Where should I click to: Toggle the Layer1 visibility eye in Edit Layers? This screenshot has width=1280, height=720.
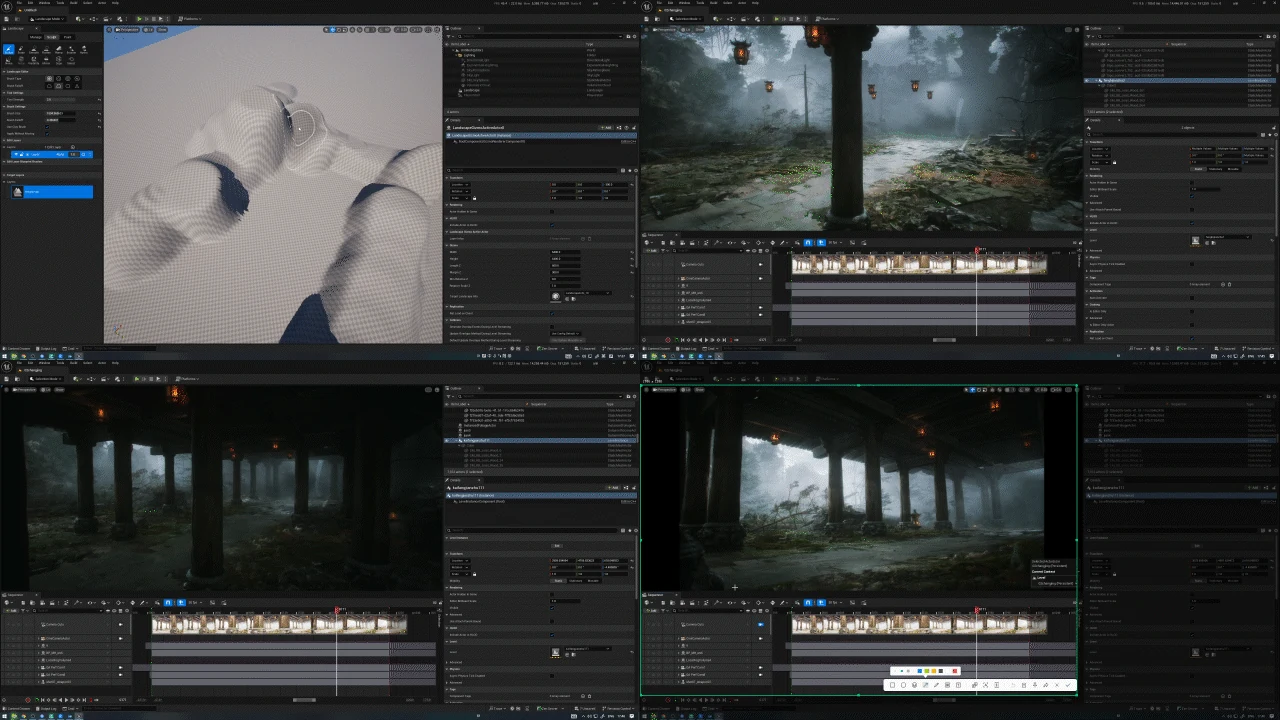pos(16,154)
